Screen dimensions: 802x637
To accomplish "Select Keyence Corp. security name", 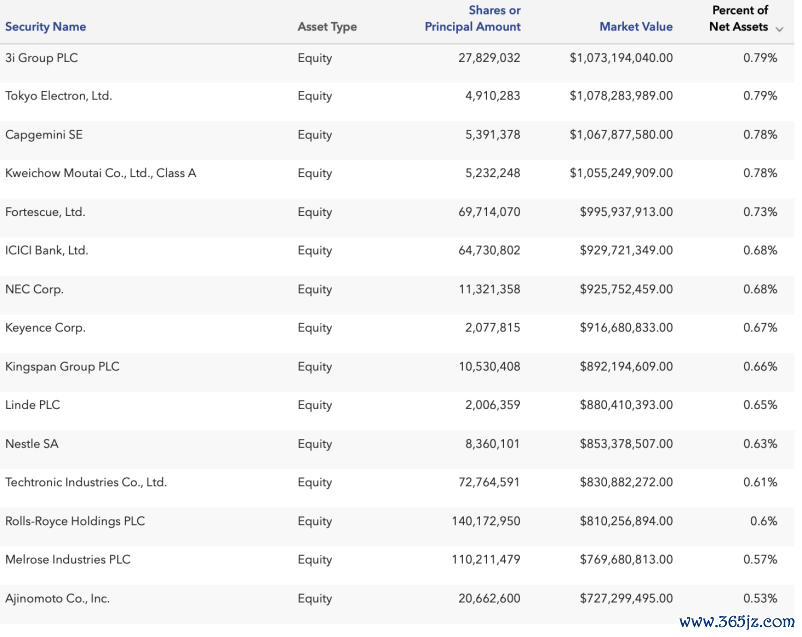I will 45,328.
